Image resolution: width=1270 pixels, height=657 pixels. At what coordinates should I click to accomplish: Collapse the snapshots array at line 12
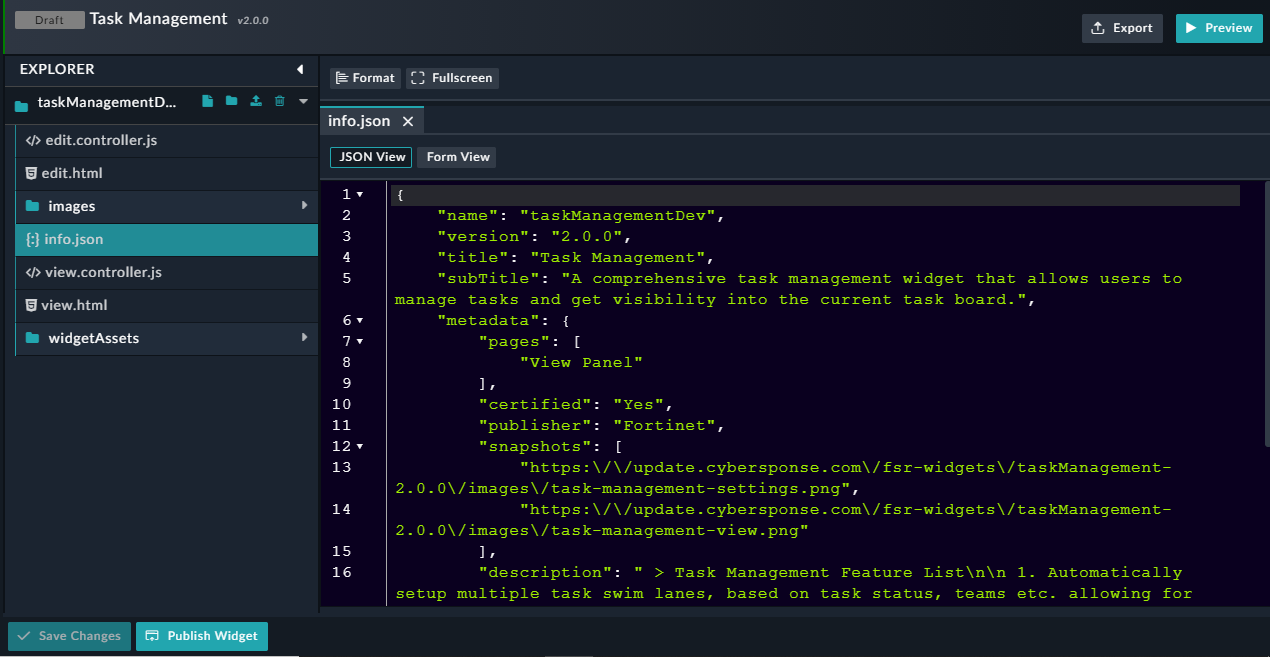tap(360, 446)
